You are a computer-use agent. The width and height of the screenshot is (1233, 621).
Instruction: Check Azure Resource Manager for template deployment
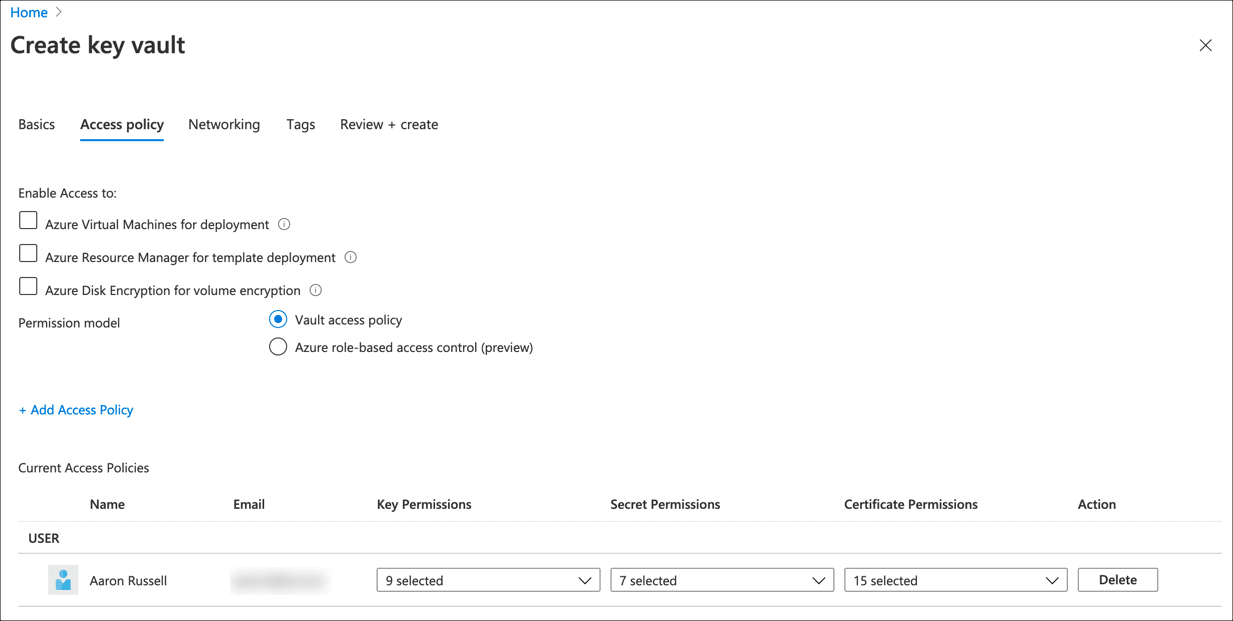[x=28, y=254]
